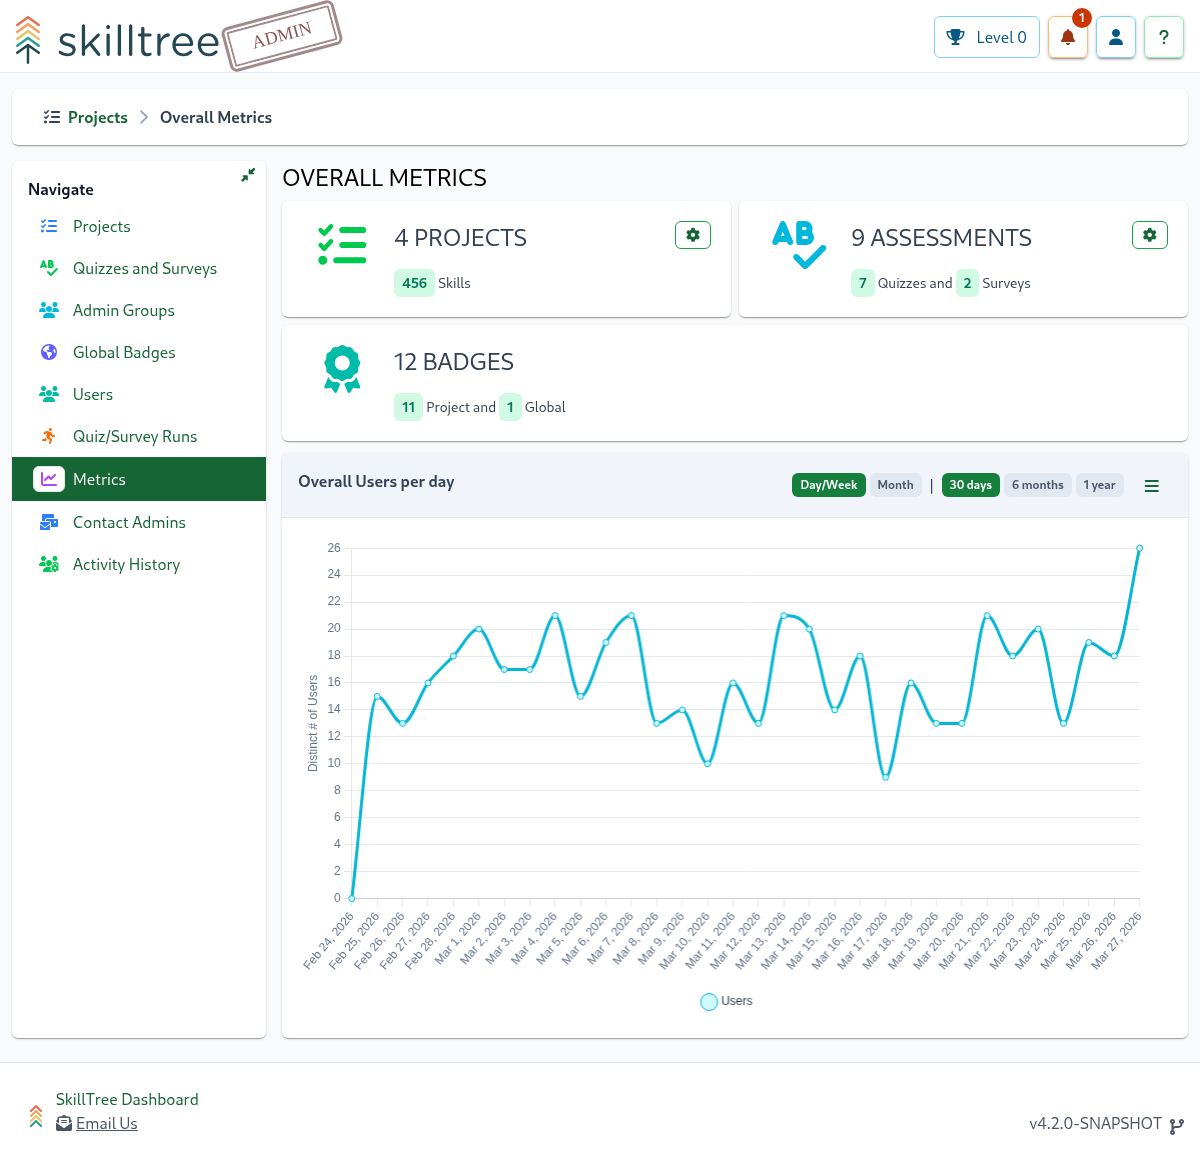Screen dimensions: 1200x1159
Task: Click the version branch icon
Action: (x=1177, y=1126)
